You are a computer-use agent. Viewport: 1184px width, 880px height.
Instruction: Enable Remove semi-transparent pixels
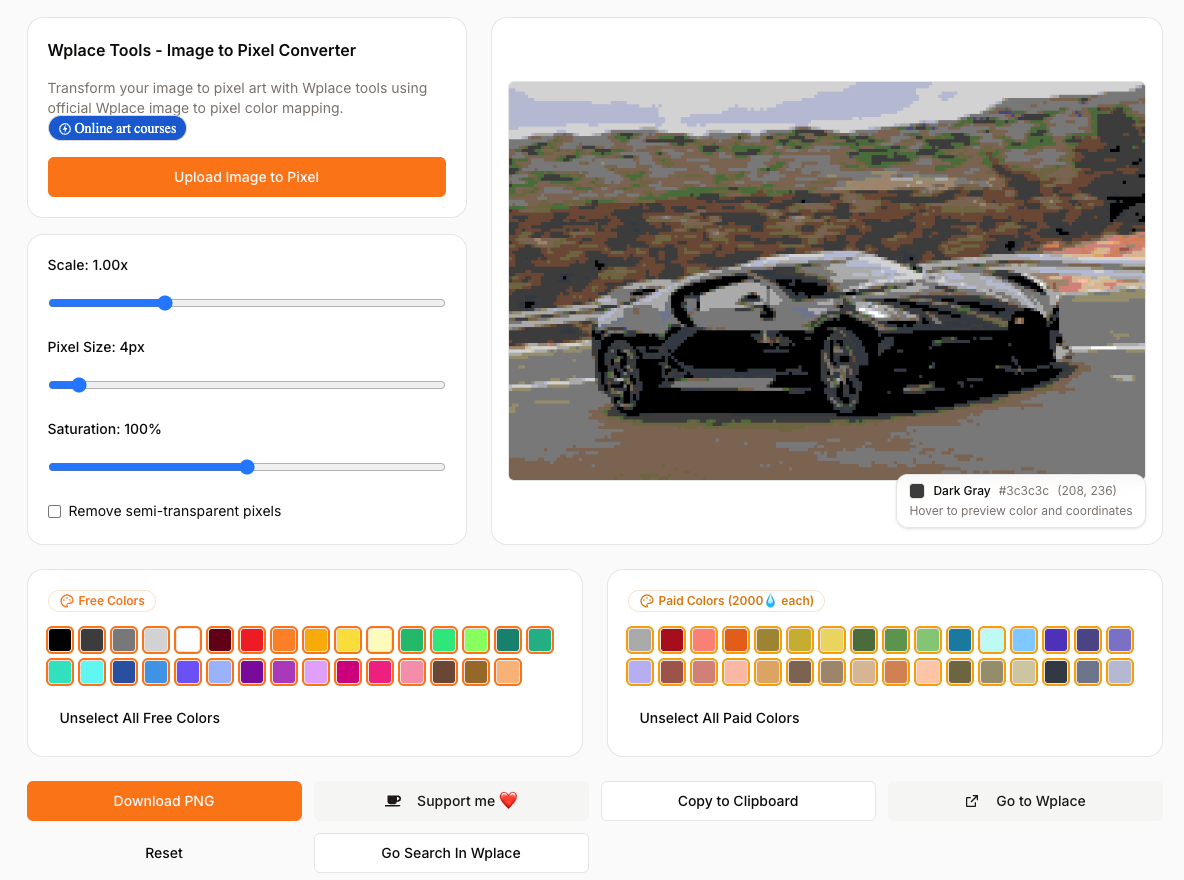(54, 511)
